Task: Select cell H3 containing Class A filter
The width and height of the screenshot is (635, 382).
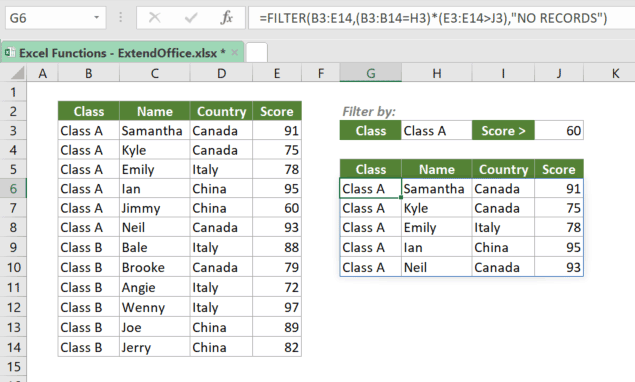Action: click(x=437, y=130)
